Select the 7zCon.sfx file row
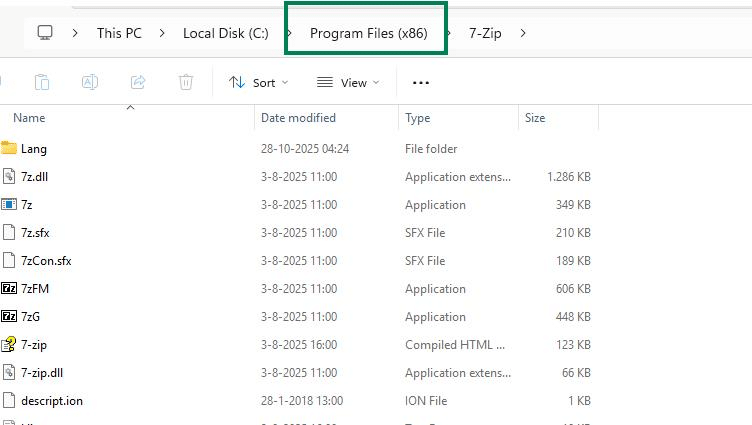752x425 pixels. coord(47,261)
